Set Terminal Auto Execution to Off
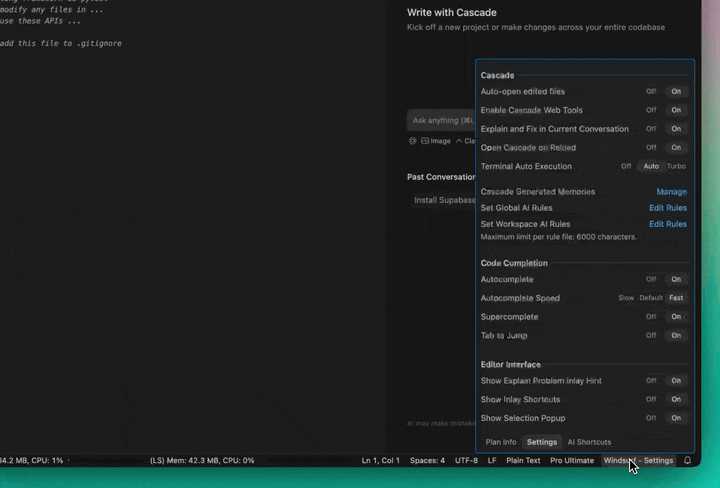This screenshot has height=488, width=720. coord(626,166)
